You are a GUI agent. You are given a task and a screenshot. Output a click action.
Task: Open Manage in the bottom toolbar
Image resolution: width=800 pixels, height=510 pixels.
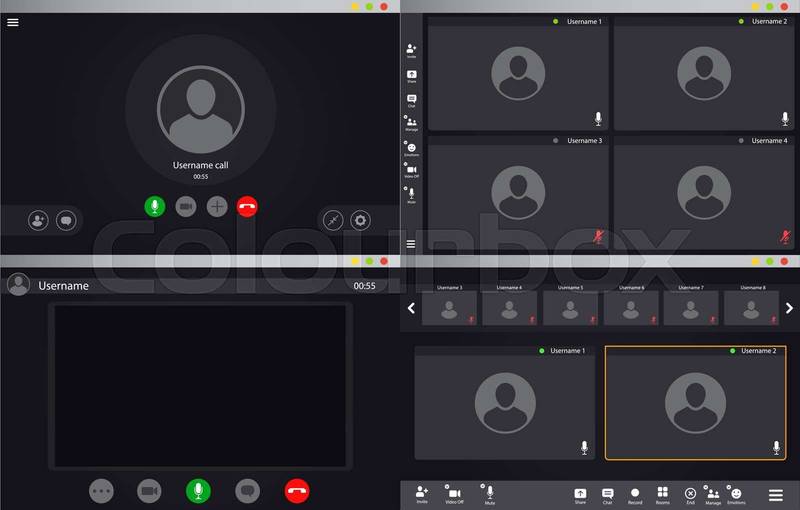point(713,493)
